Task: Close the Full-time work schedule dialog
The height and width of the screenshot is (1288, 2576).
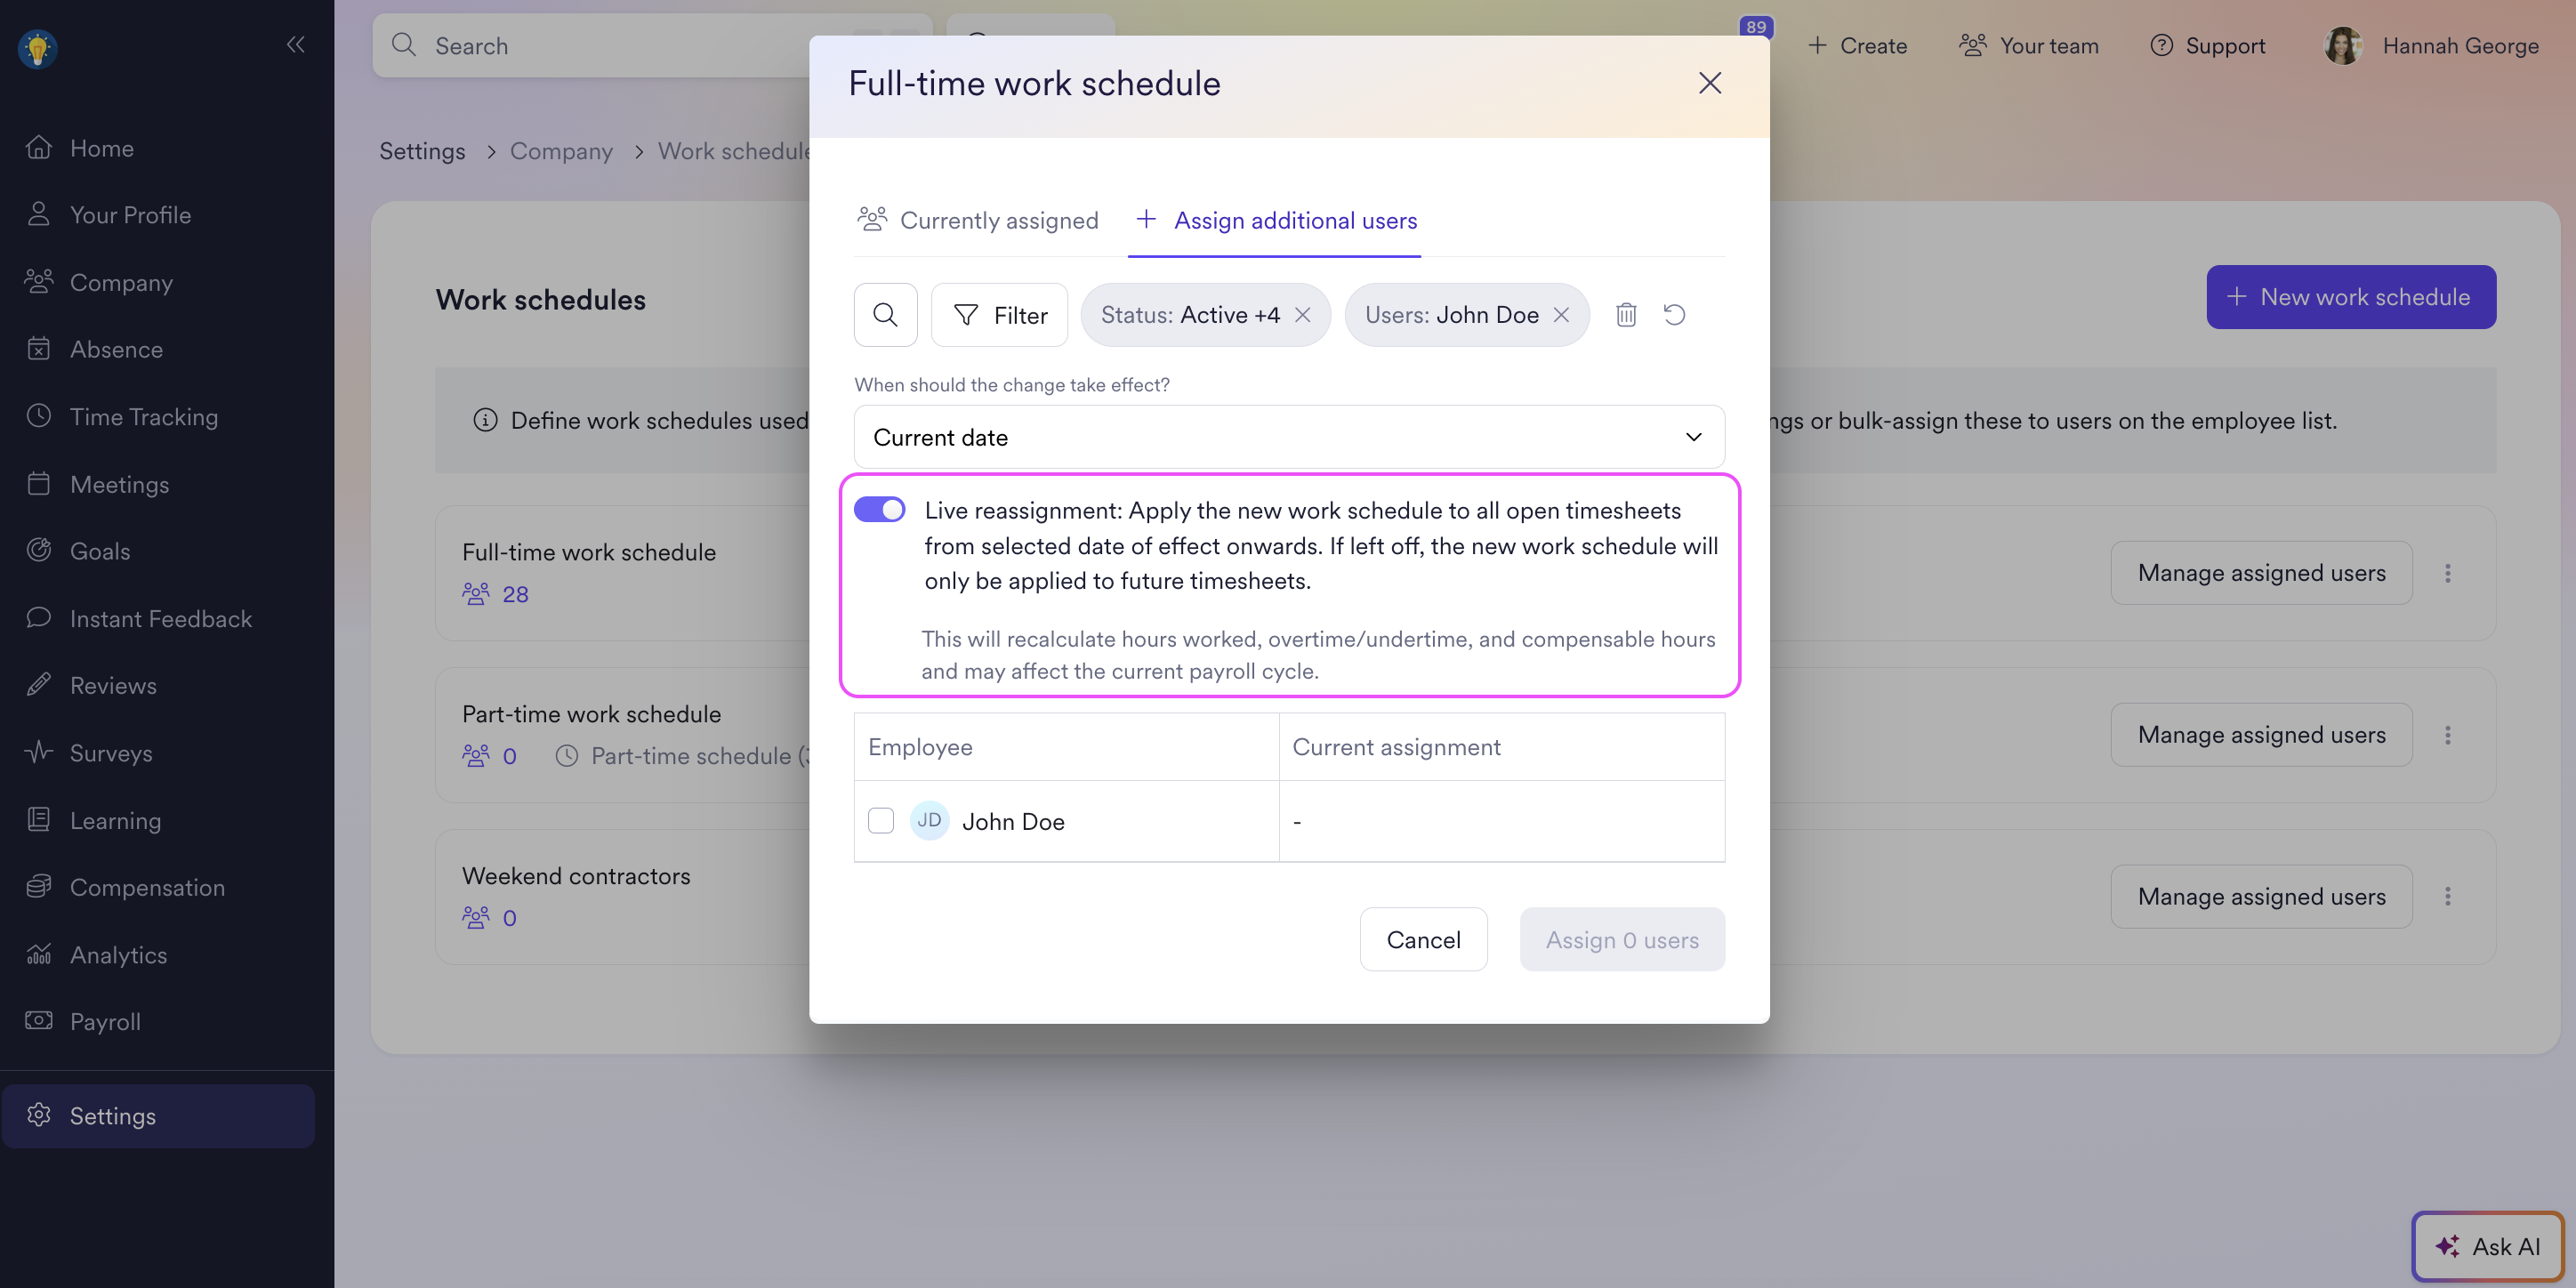Action: 1709,83
